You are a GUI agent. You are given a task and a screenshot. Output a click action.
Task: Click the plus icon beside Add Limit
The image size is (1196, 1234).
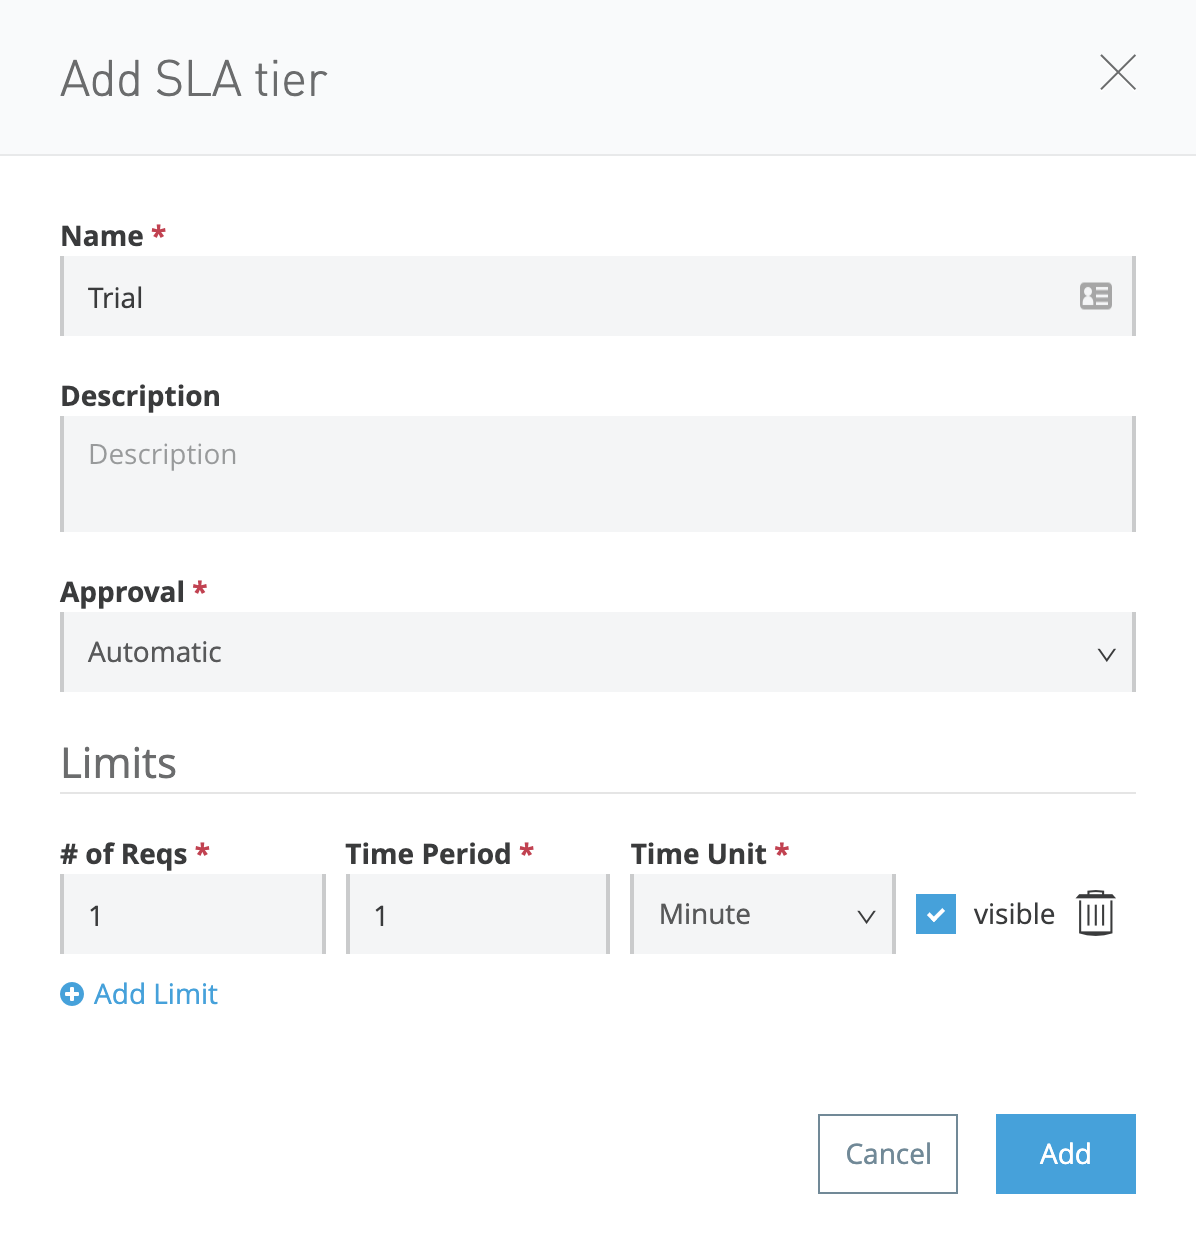pyautogui.click(x=72, y=994)
